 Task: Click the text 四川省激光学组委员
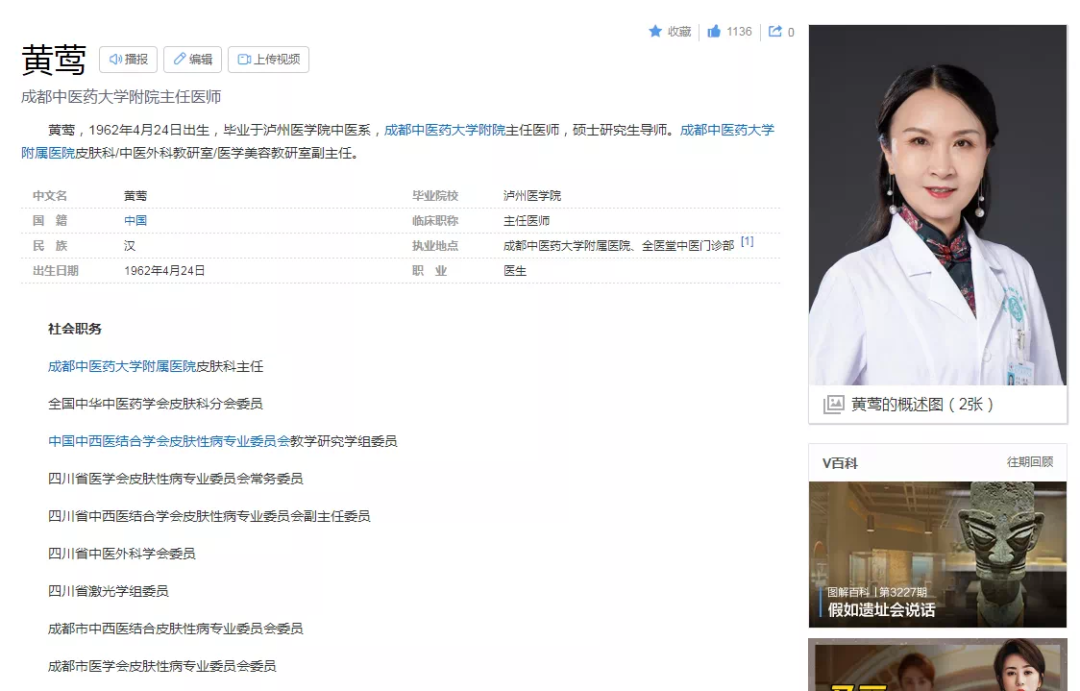point(108,591)
